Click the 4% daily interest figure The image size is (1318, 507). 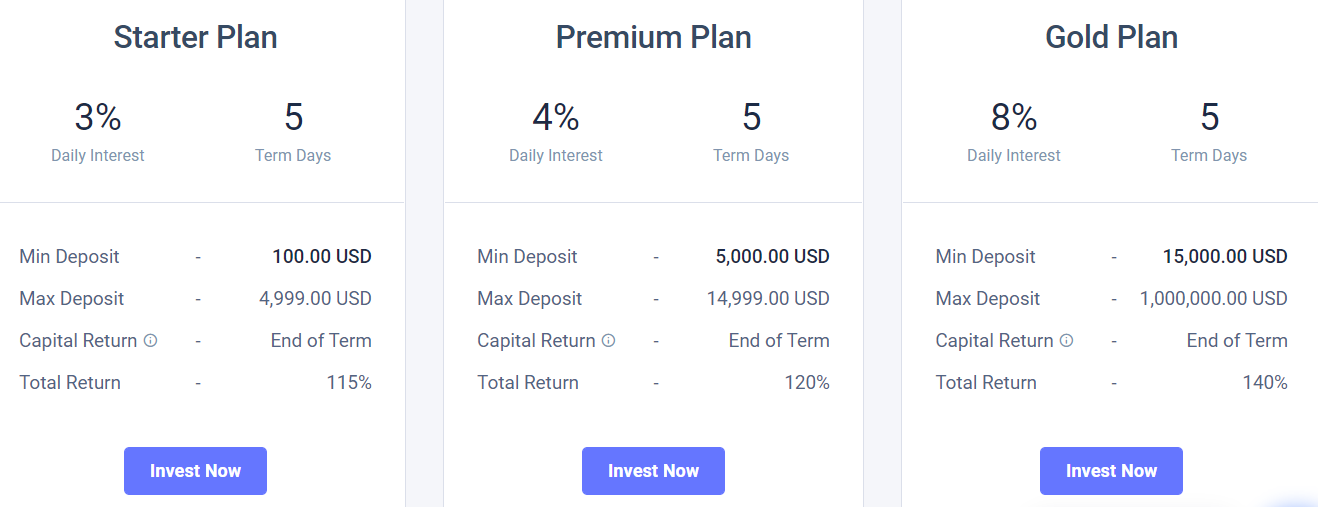[x=556, y=118]
